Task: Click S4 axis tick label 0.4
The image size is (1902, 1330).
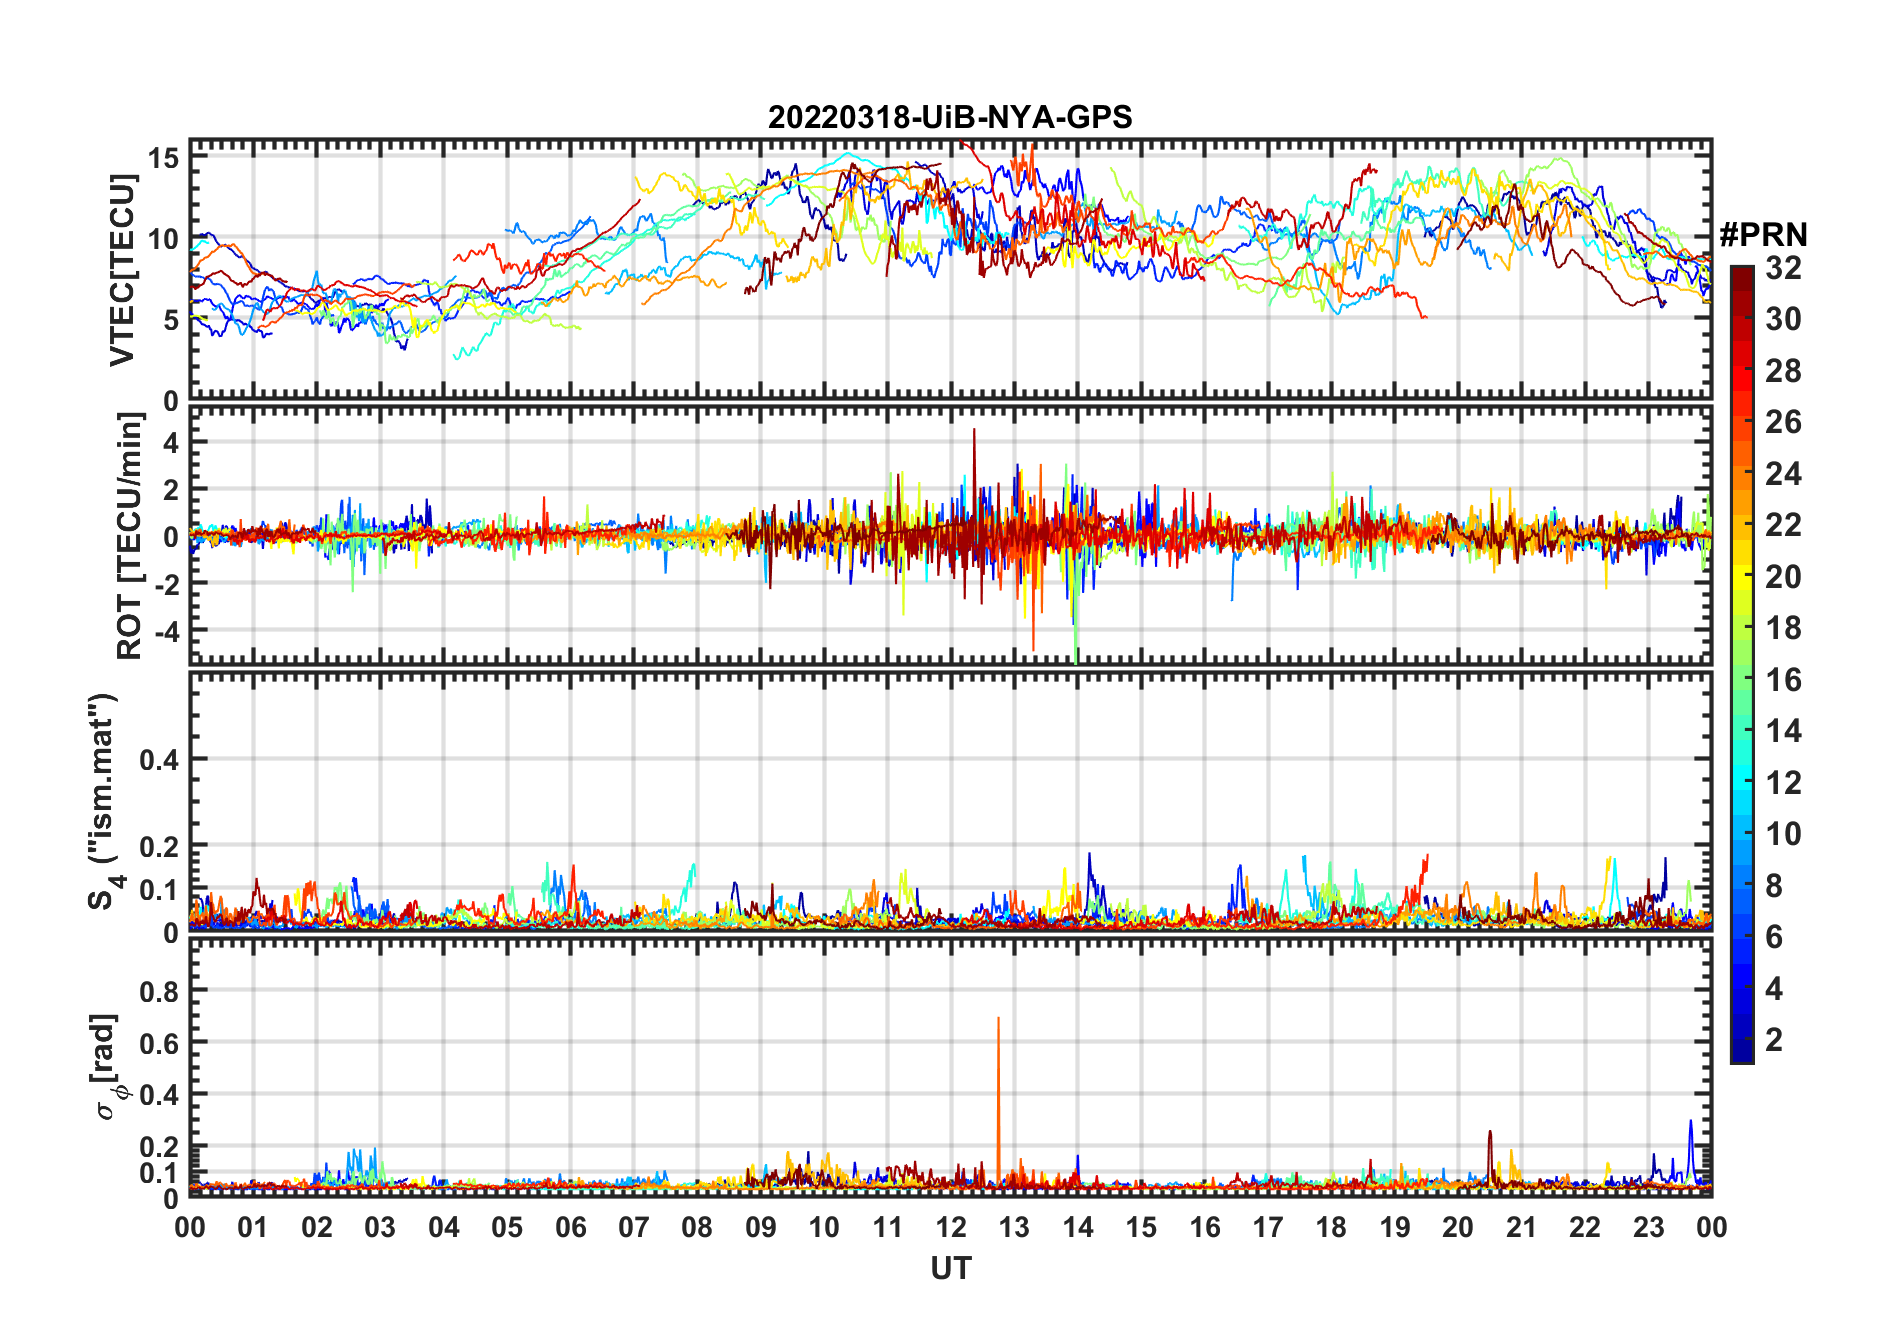Action: tap(160, 760)
